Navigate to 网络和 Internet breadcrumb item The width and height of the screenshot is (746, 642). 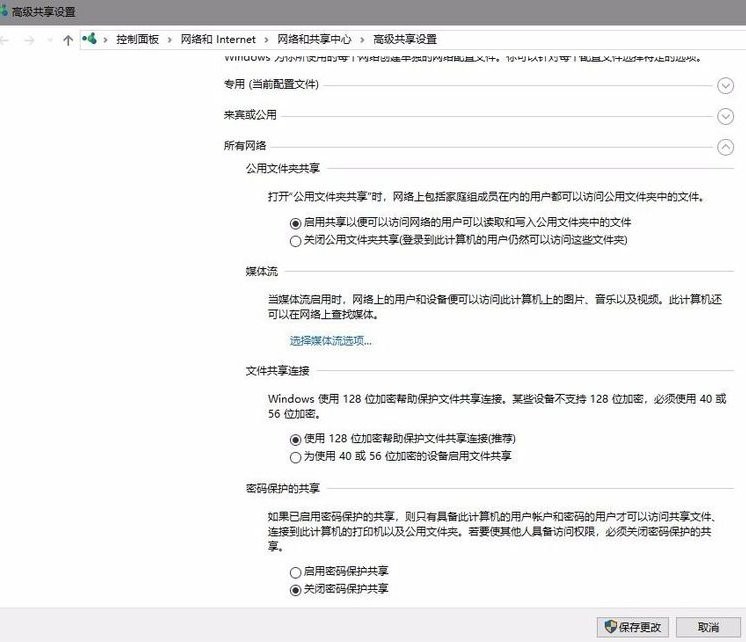coord(218,40)
